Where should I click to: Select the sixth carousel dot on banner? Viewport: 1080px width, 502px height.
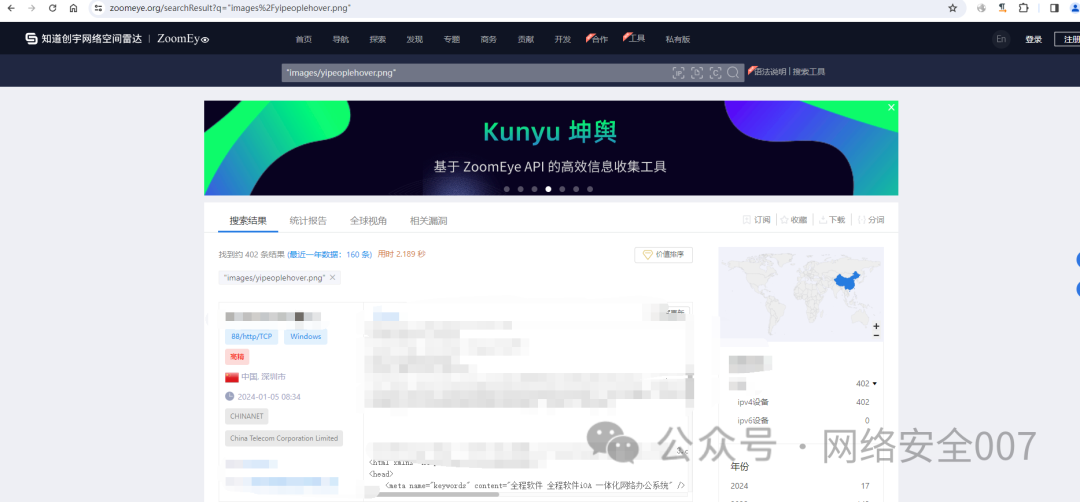point(576,189)
